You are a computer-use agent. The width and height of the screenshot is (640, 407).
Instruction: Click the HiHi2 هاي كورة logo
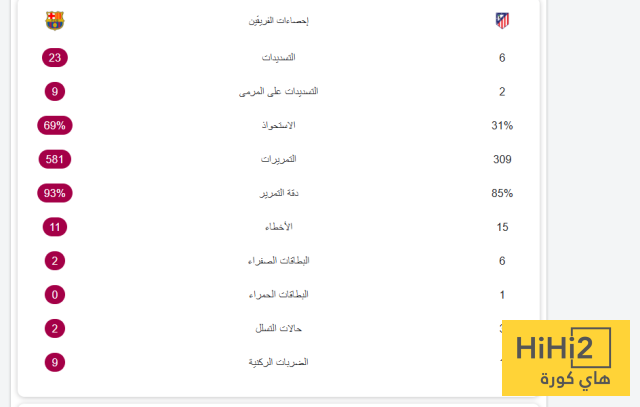(x=565, y=360)
